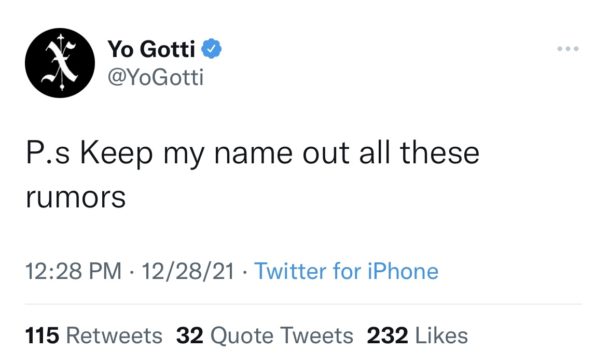Click the 12/28/21 date
The image size is (595, 364).
coord(188,271)
